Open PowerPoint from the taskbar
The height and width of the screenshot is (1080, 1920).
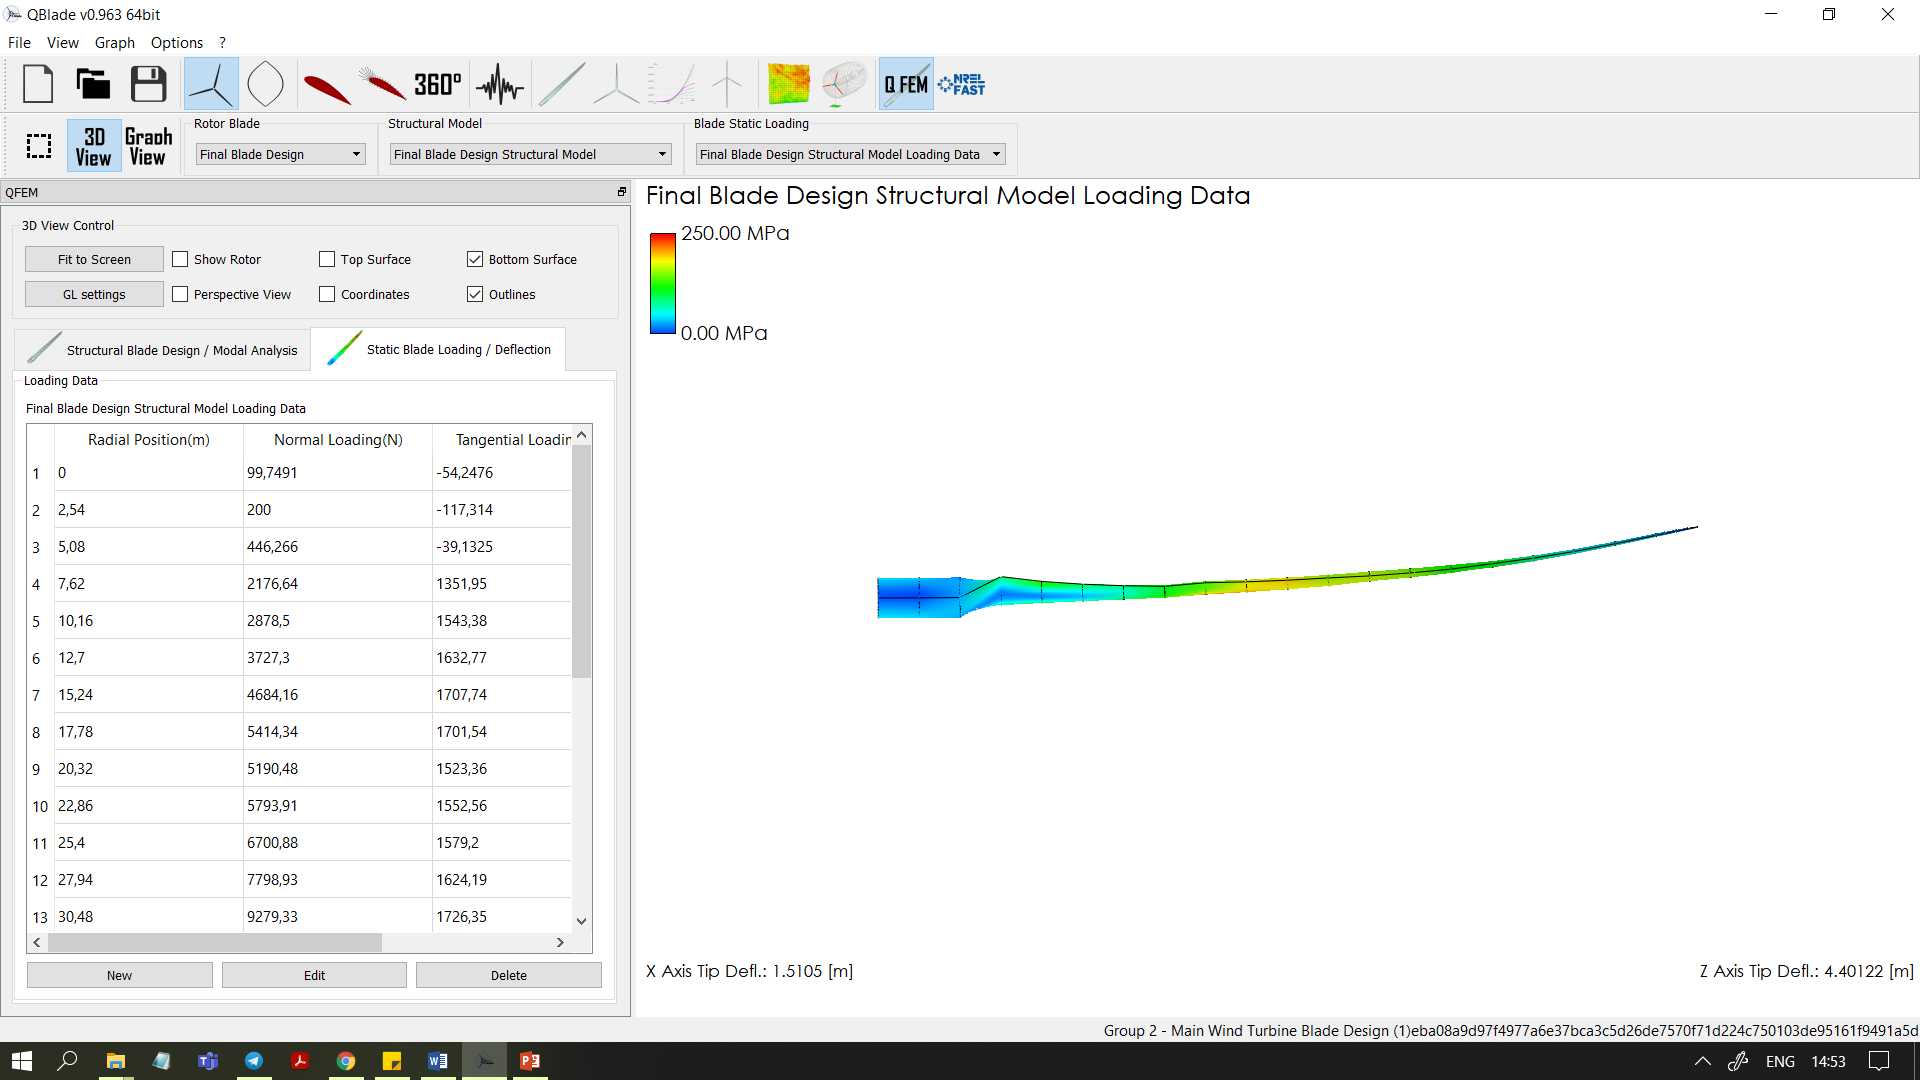[530, 1061]
